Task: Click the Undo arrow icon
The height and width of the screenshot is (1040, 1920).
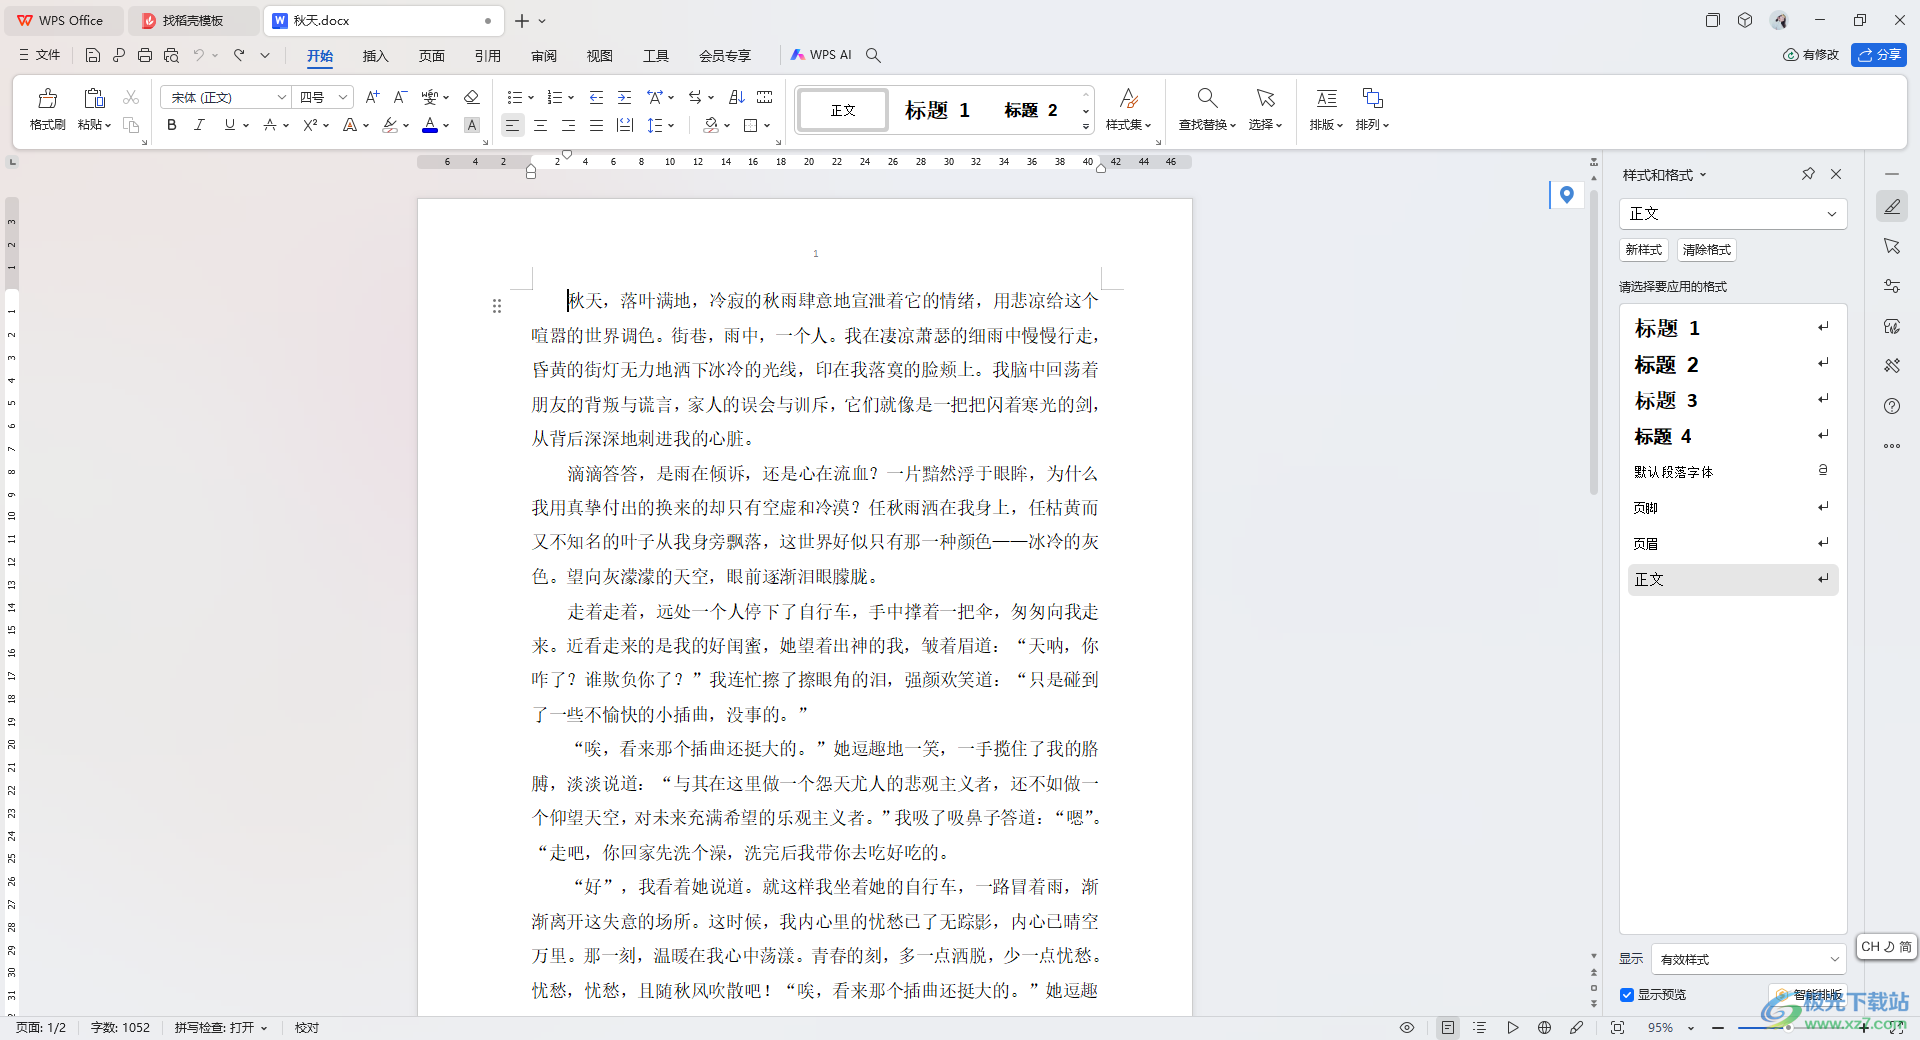Action: (199, 55)
